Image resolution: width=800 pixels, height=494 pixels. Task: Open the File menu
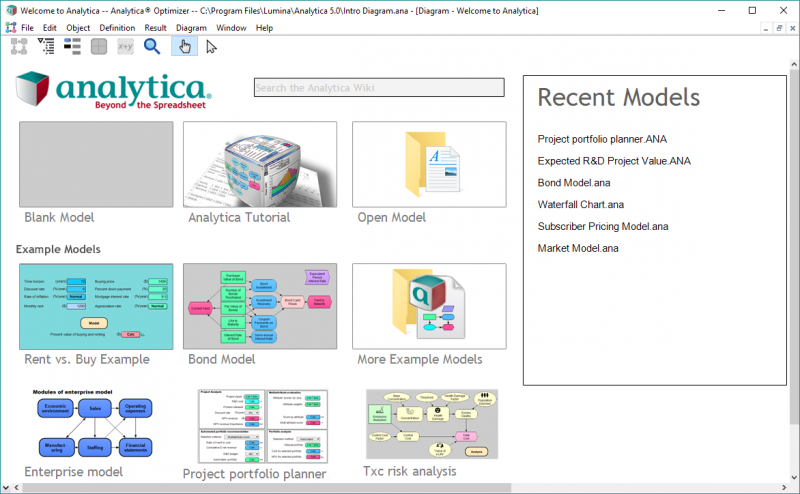tap(28, 28)
